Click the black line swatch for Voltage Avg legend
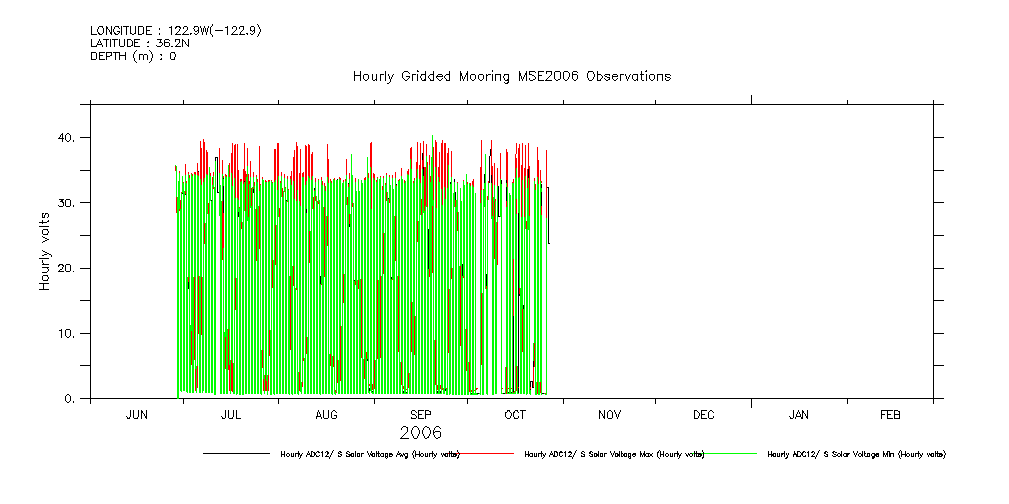Image resolution: width=1009 pixels, height=504 pixels. tap(236, 454)
